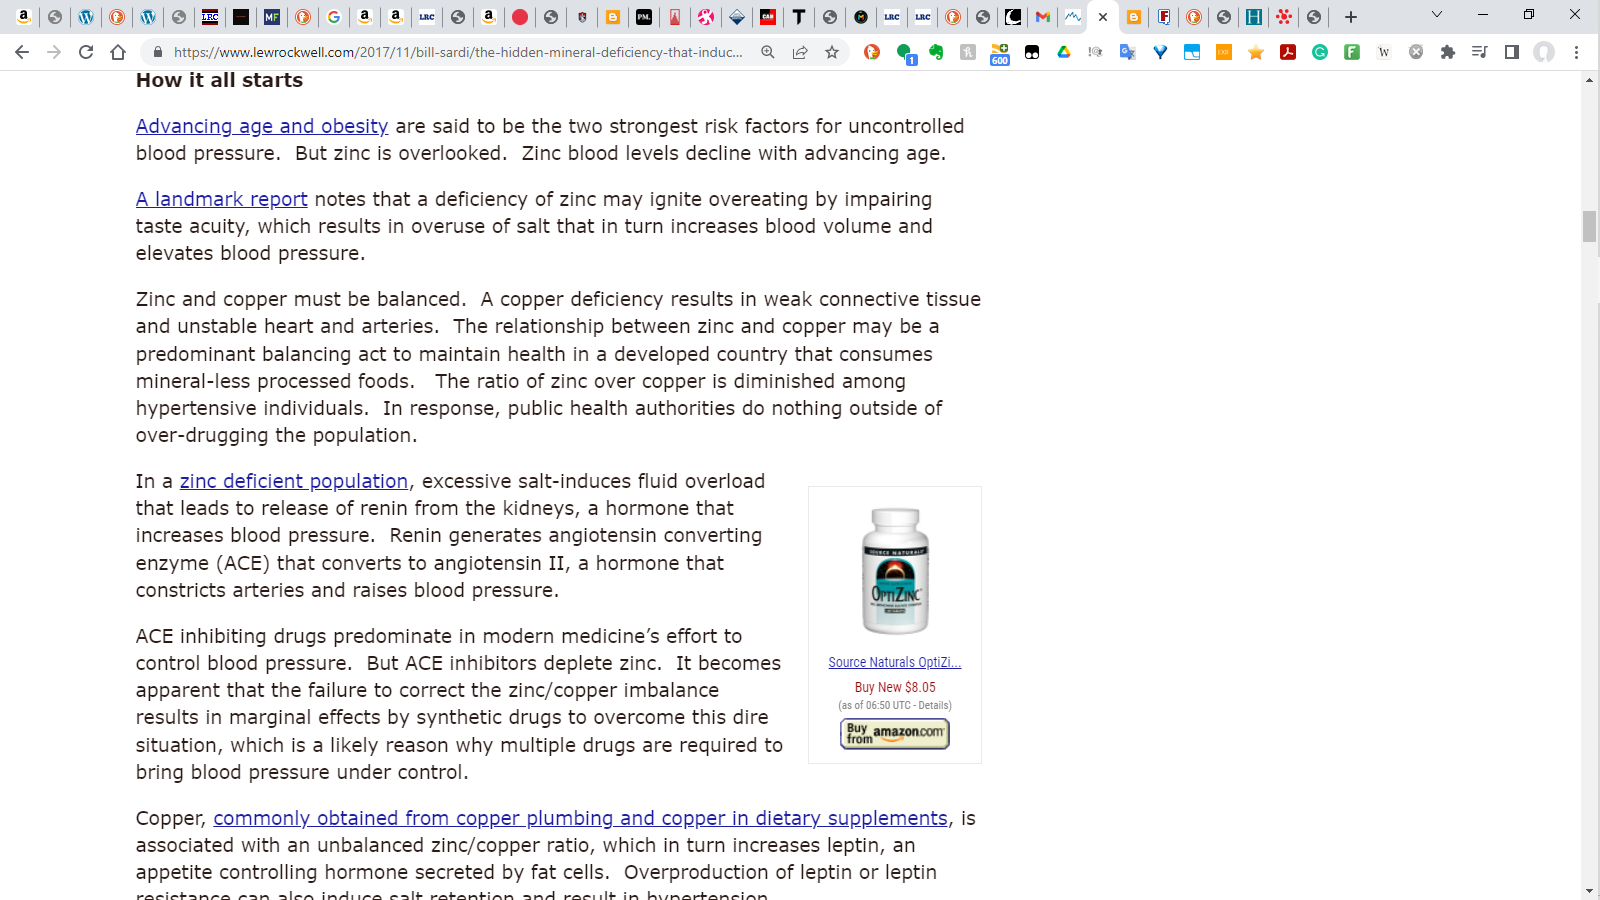Screen dimensions: 1600x900
Task: Go back to the previous page
Action: pos(22,52)
